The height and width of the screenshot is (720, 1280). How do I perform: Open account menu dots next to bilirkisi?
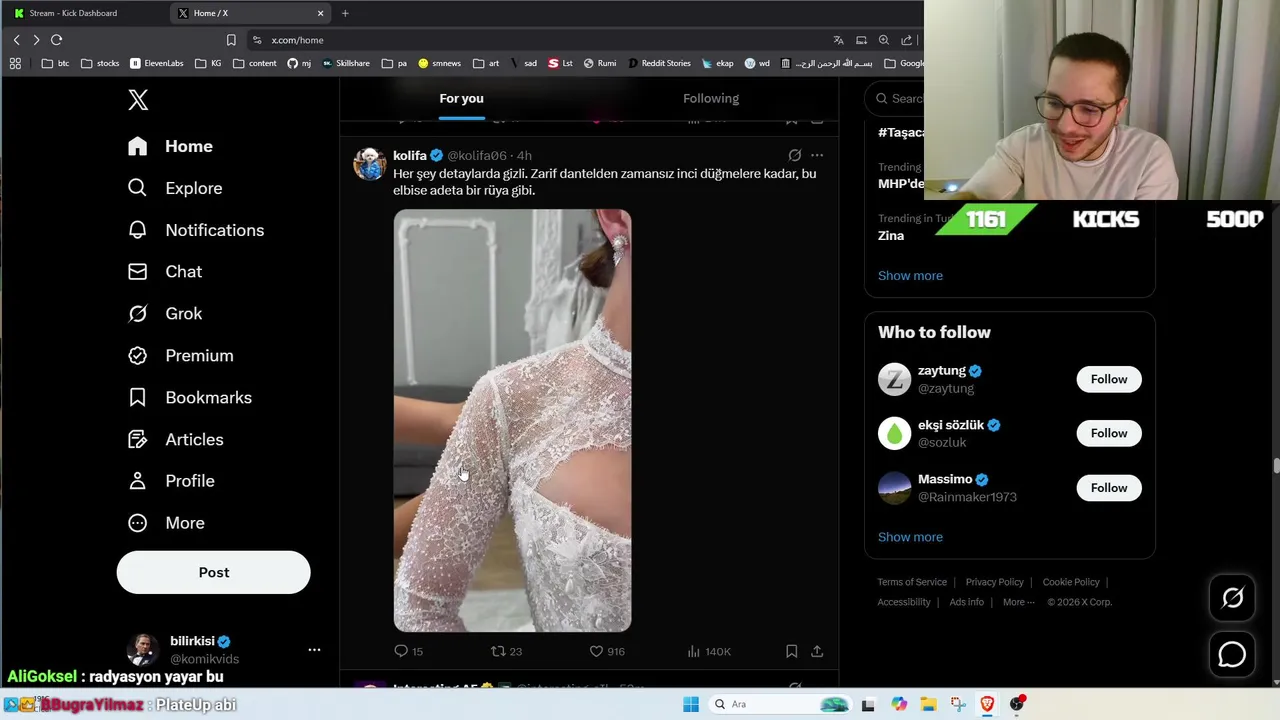314,650
